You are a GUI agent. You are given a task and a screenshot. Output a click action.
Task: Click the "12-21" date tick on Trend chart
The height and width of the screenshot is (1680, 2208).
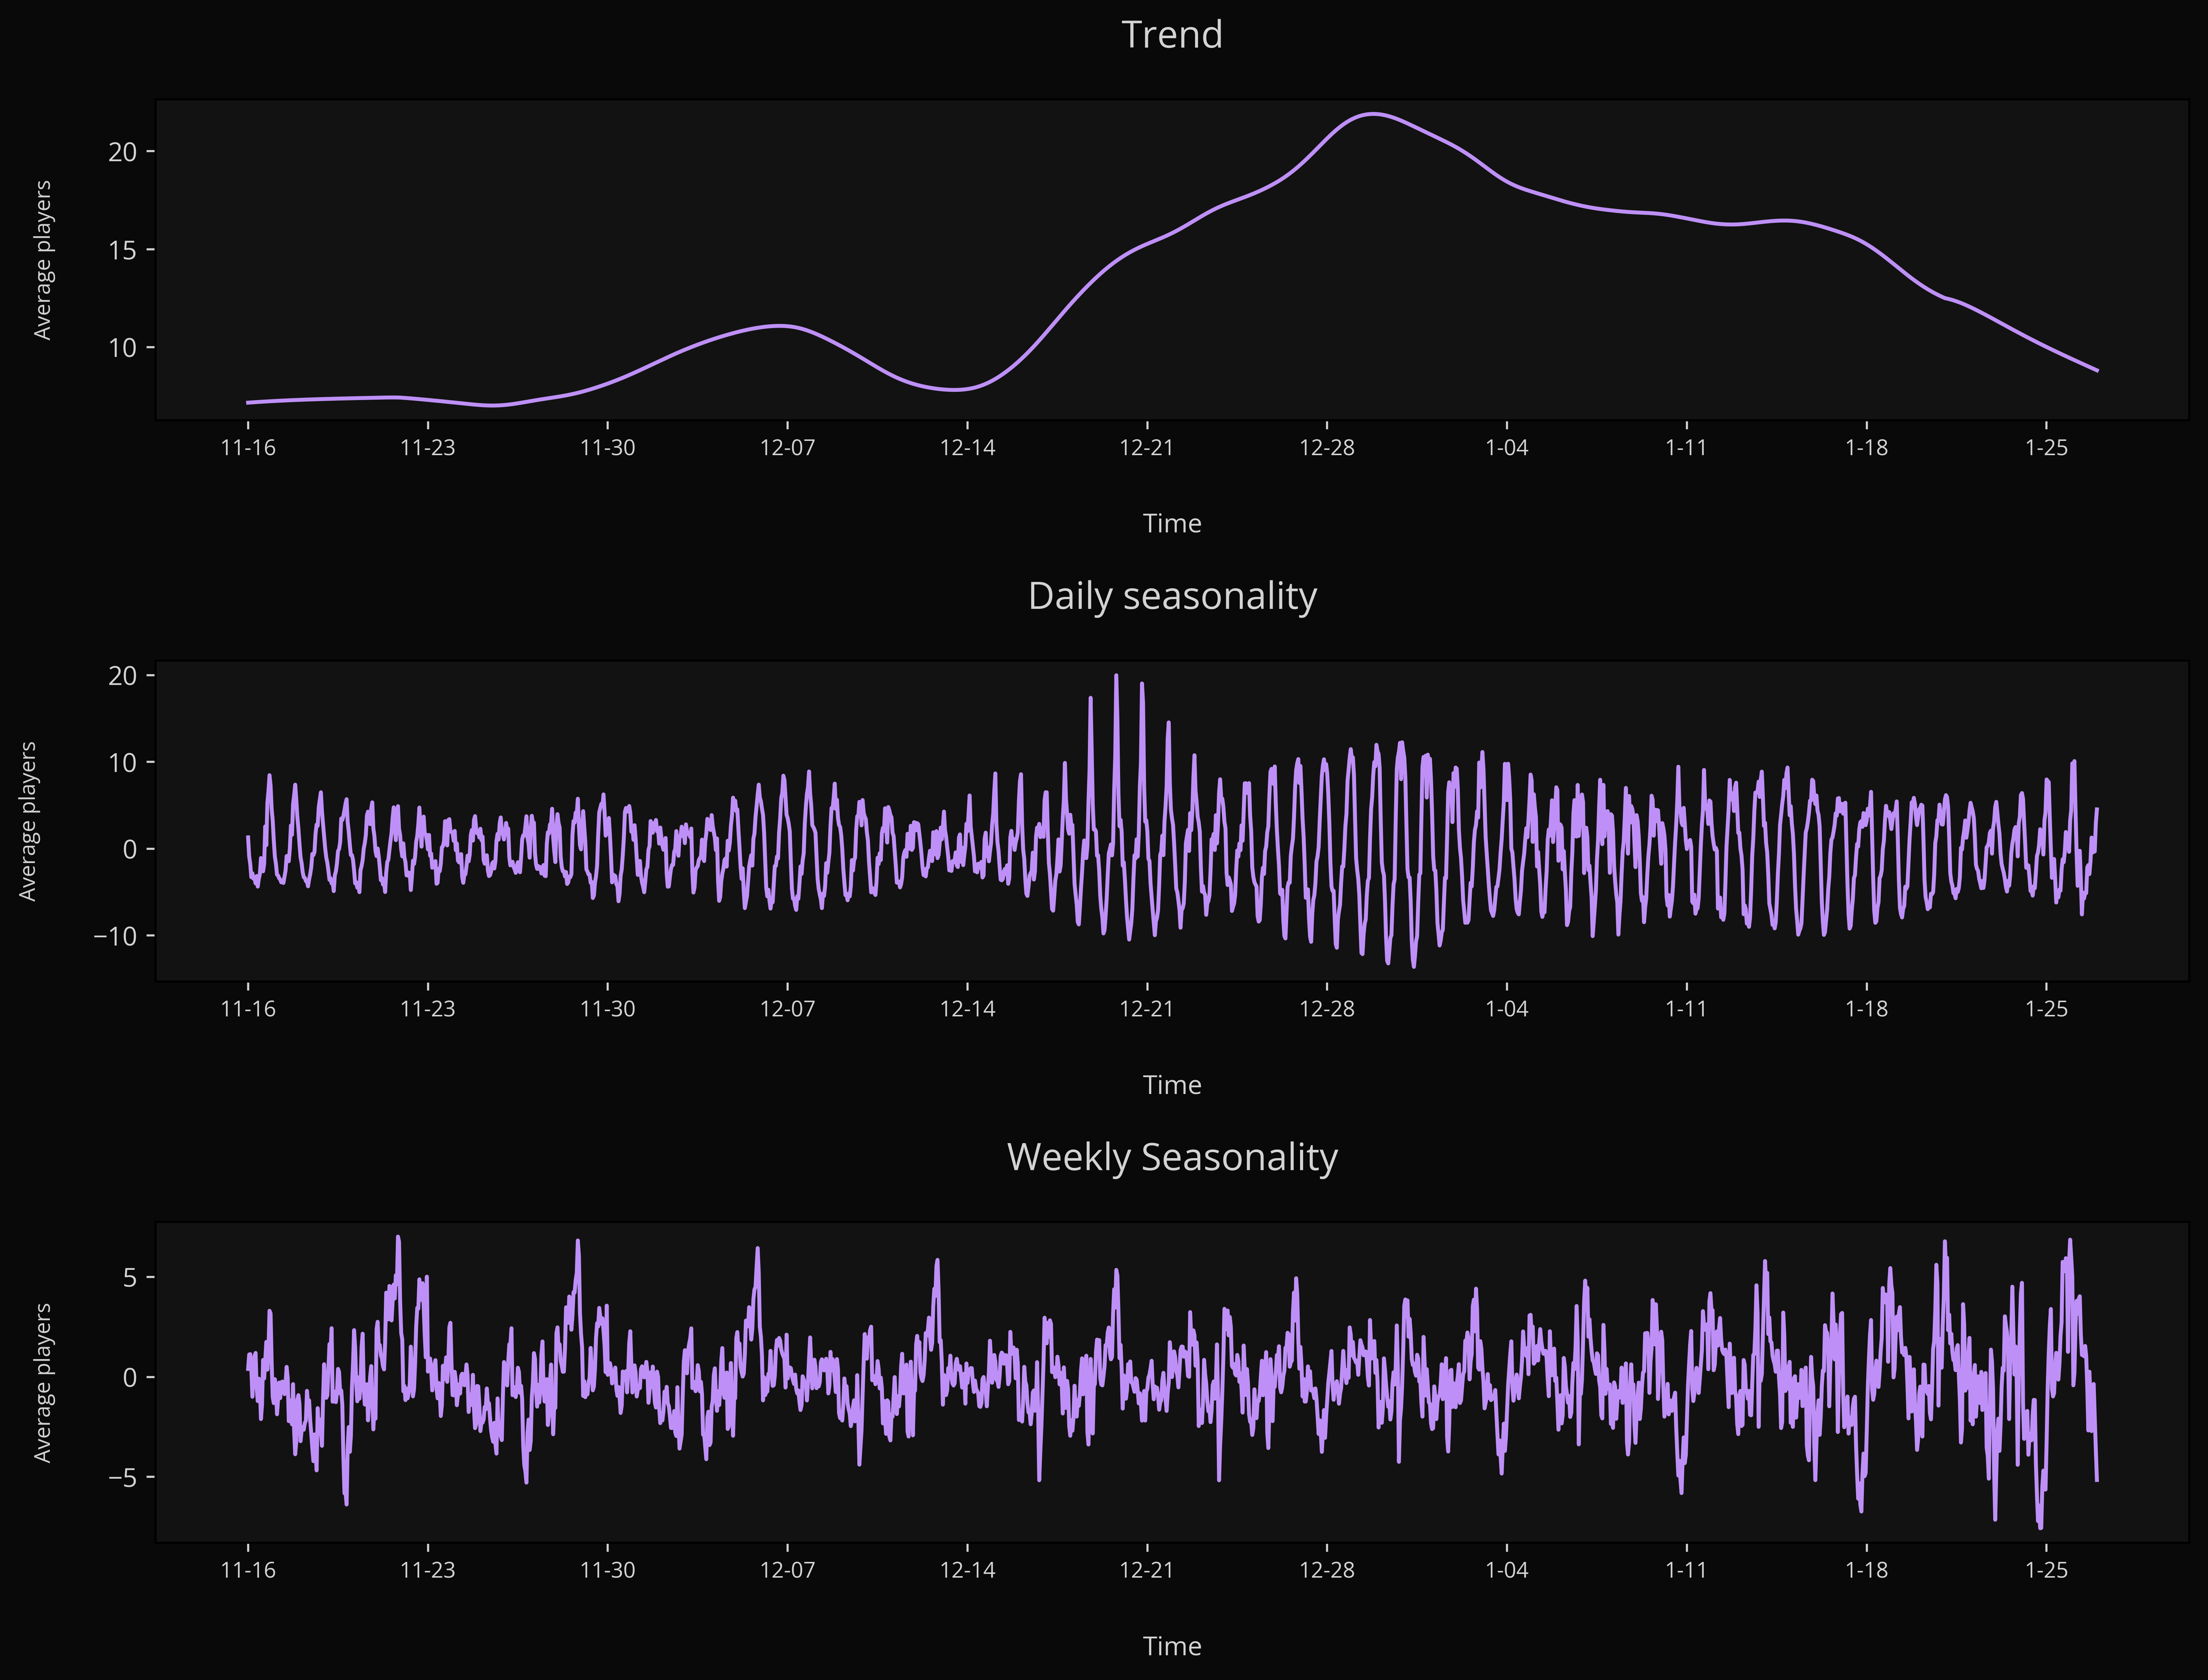1147,448
